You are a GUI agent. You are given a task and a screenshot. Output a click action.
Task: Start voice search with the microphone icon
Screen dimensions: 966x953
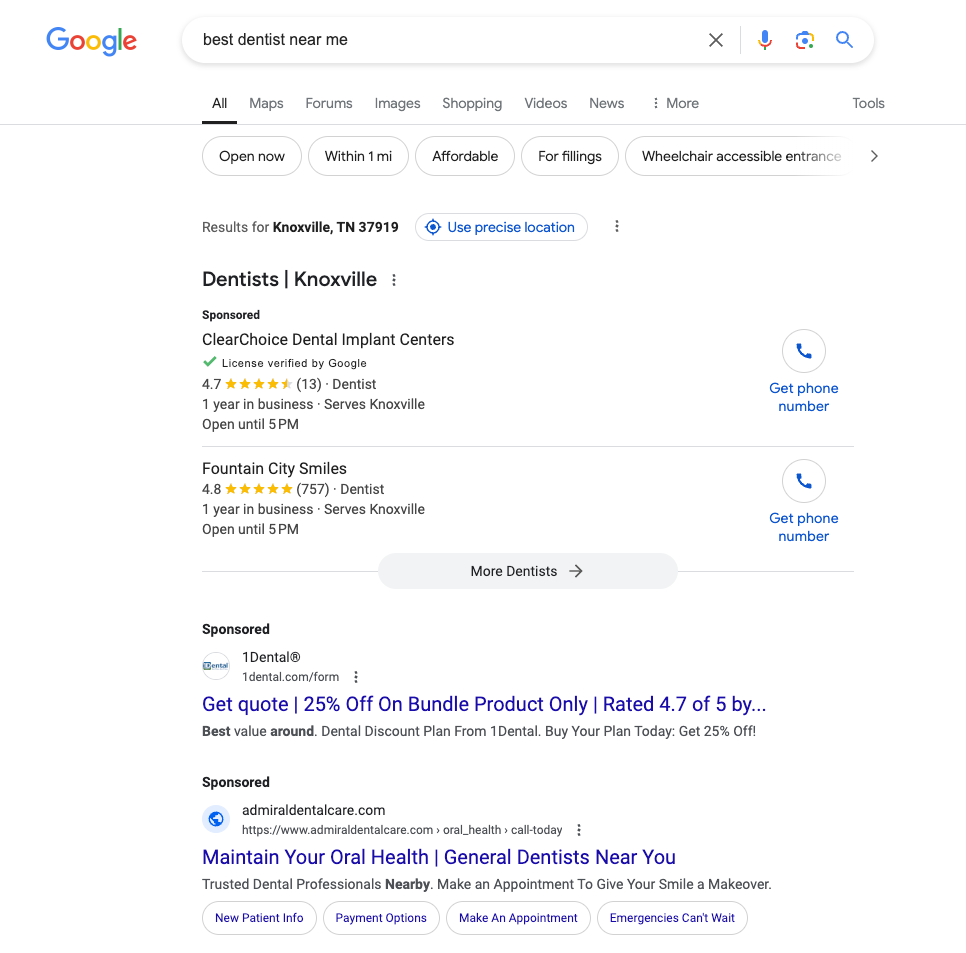[x=765, y=40]
